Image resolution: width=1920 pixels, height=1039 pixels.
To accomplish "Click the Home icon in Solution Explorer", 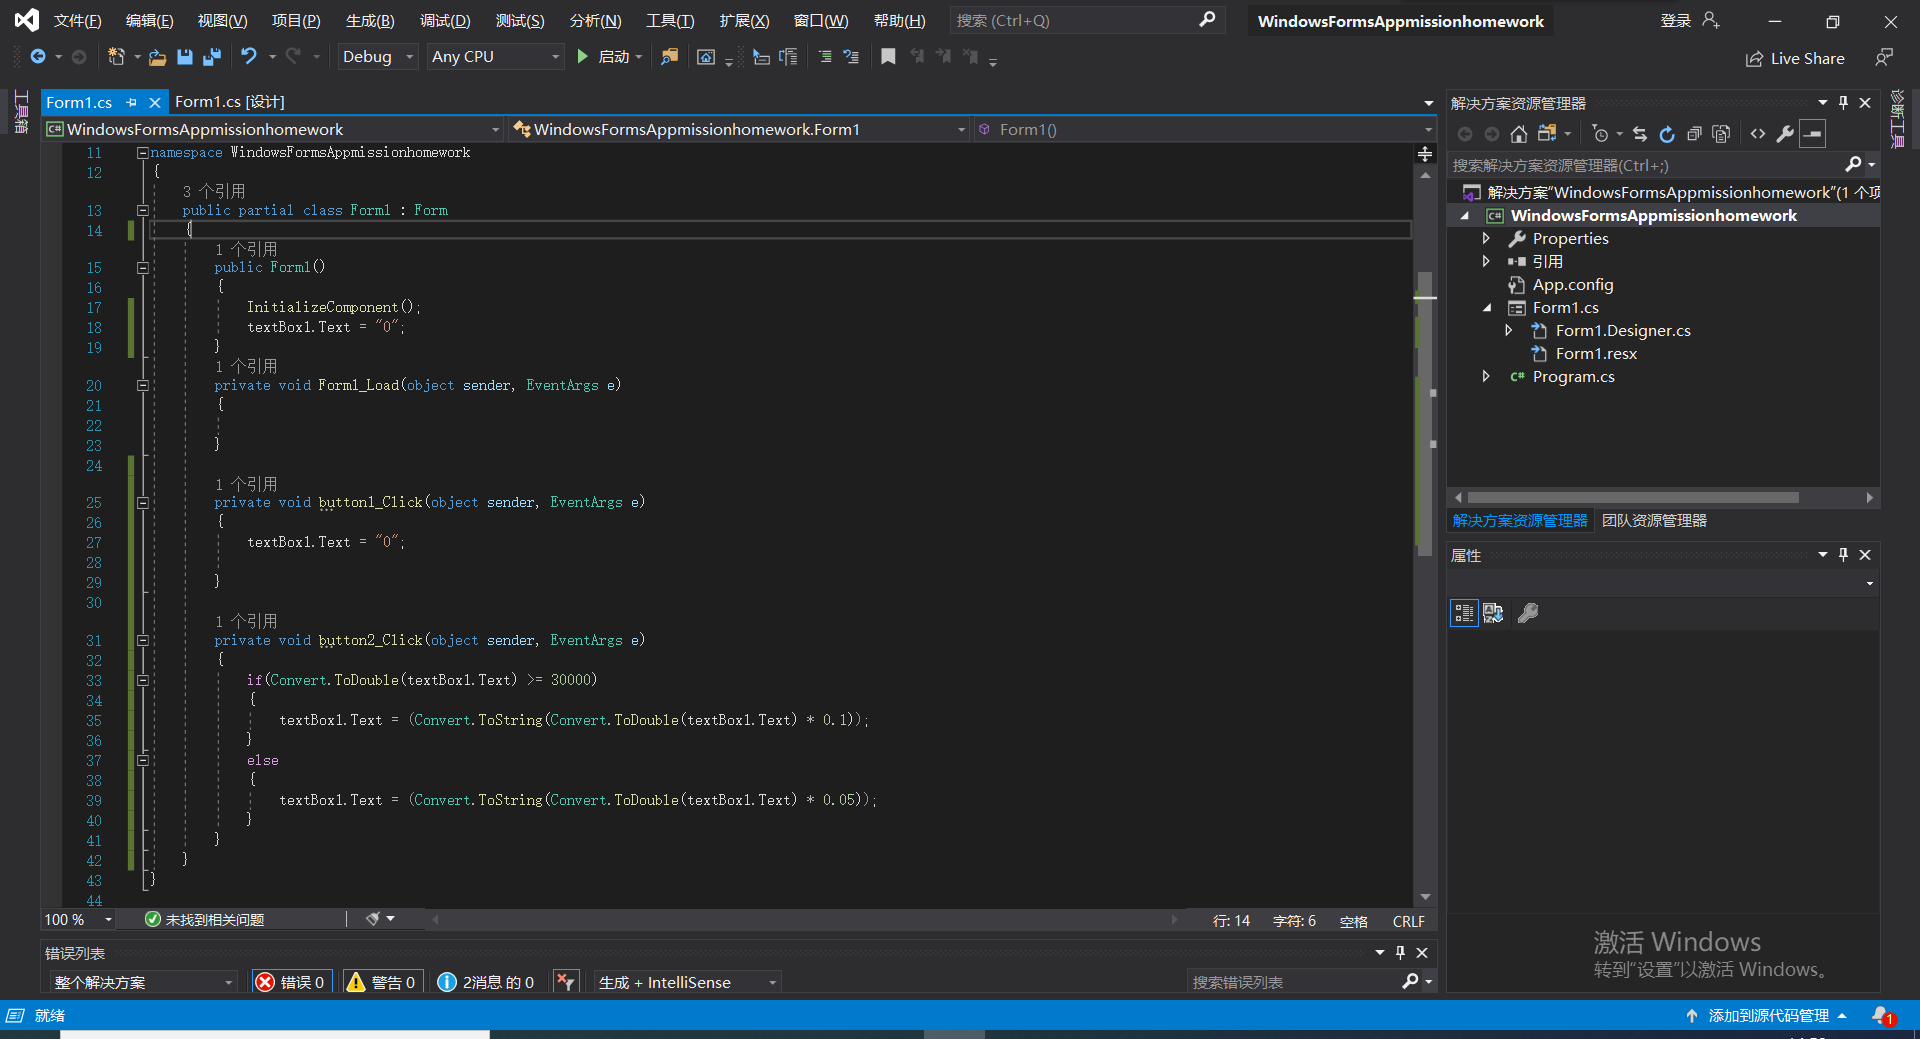I will 1518,134.
